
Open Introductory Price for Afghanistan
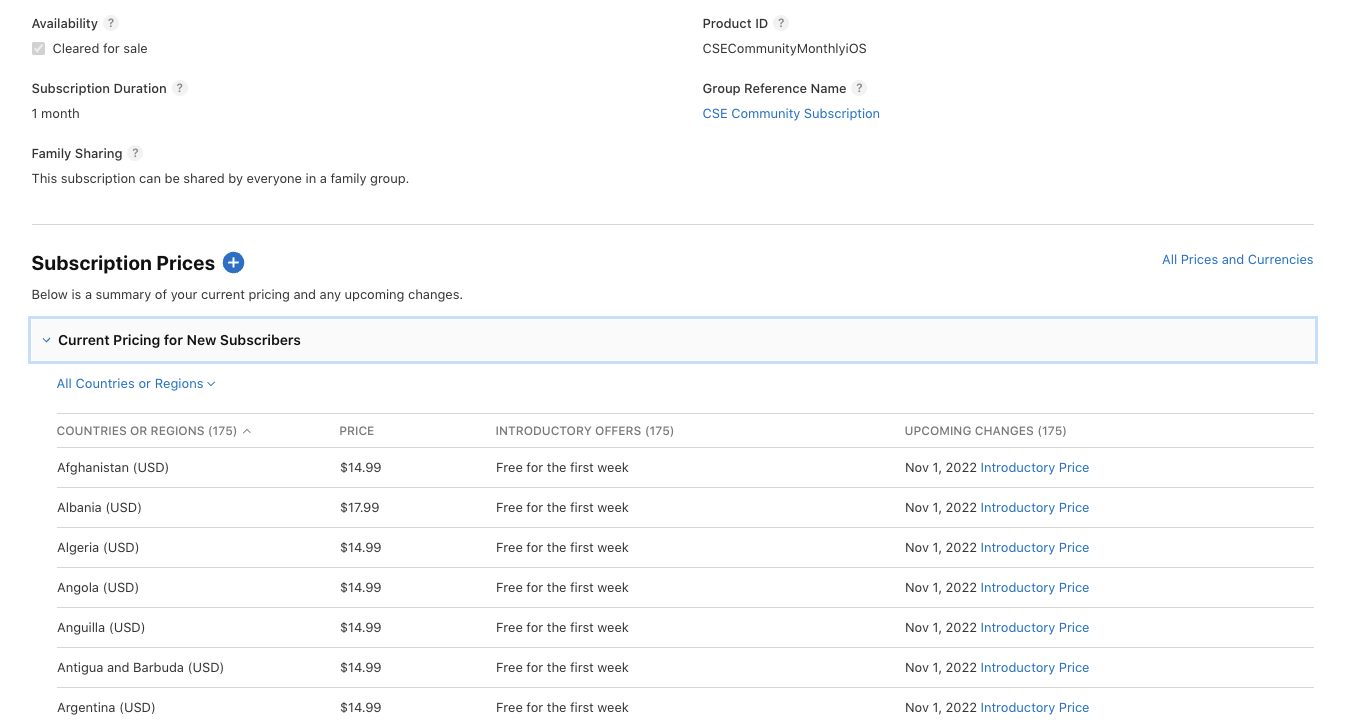(x=1034, y=467)
